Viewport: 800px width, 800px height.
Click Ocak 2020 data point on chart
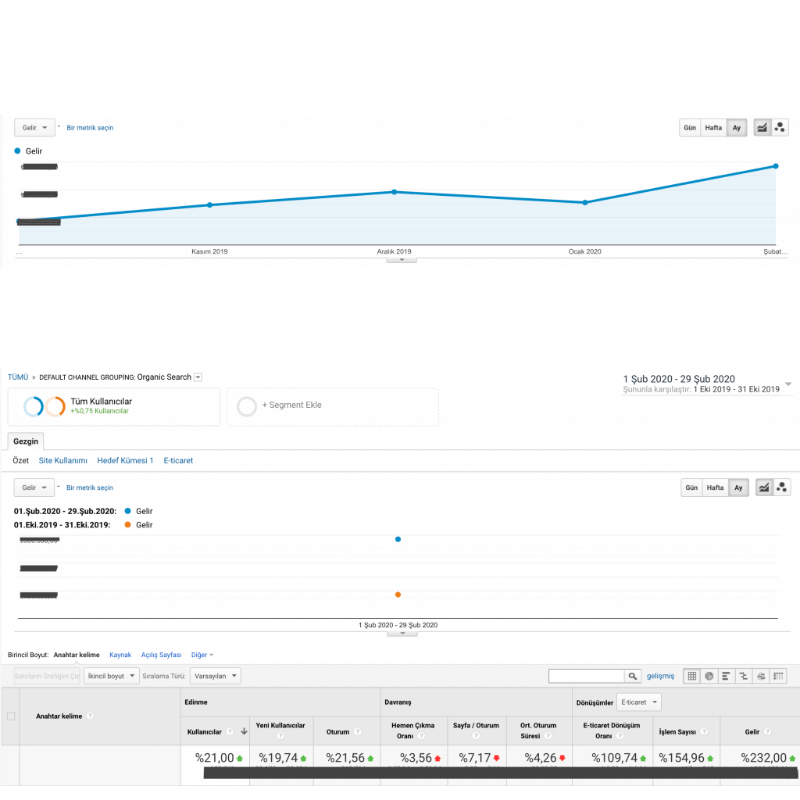click(585, 203)
